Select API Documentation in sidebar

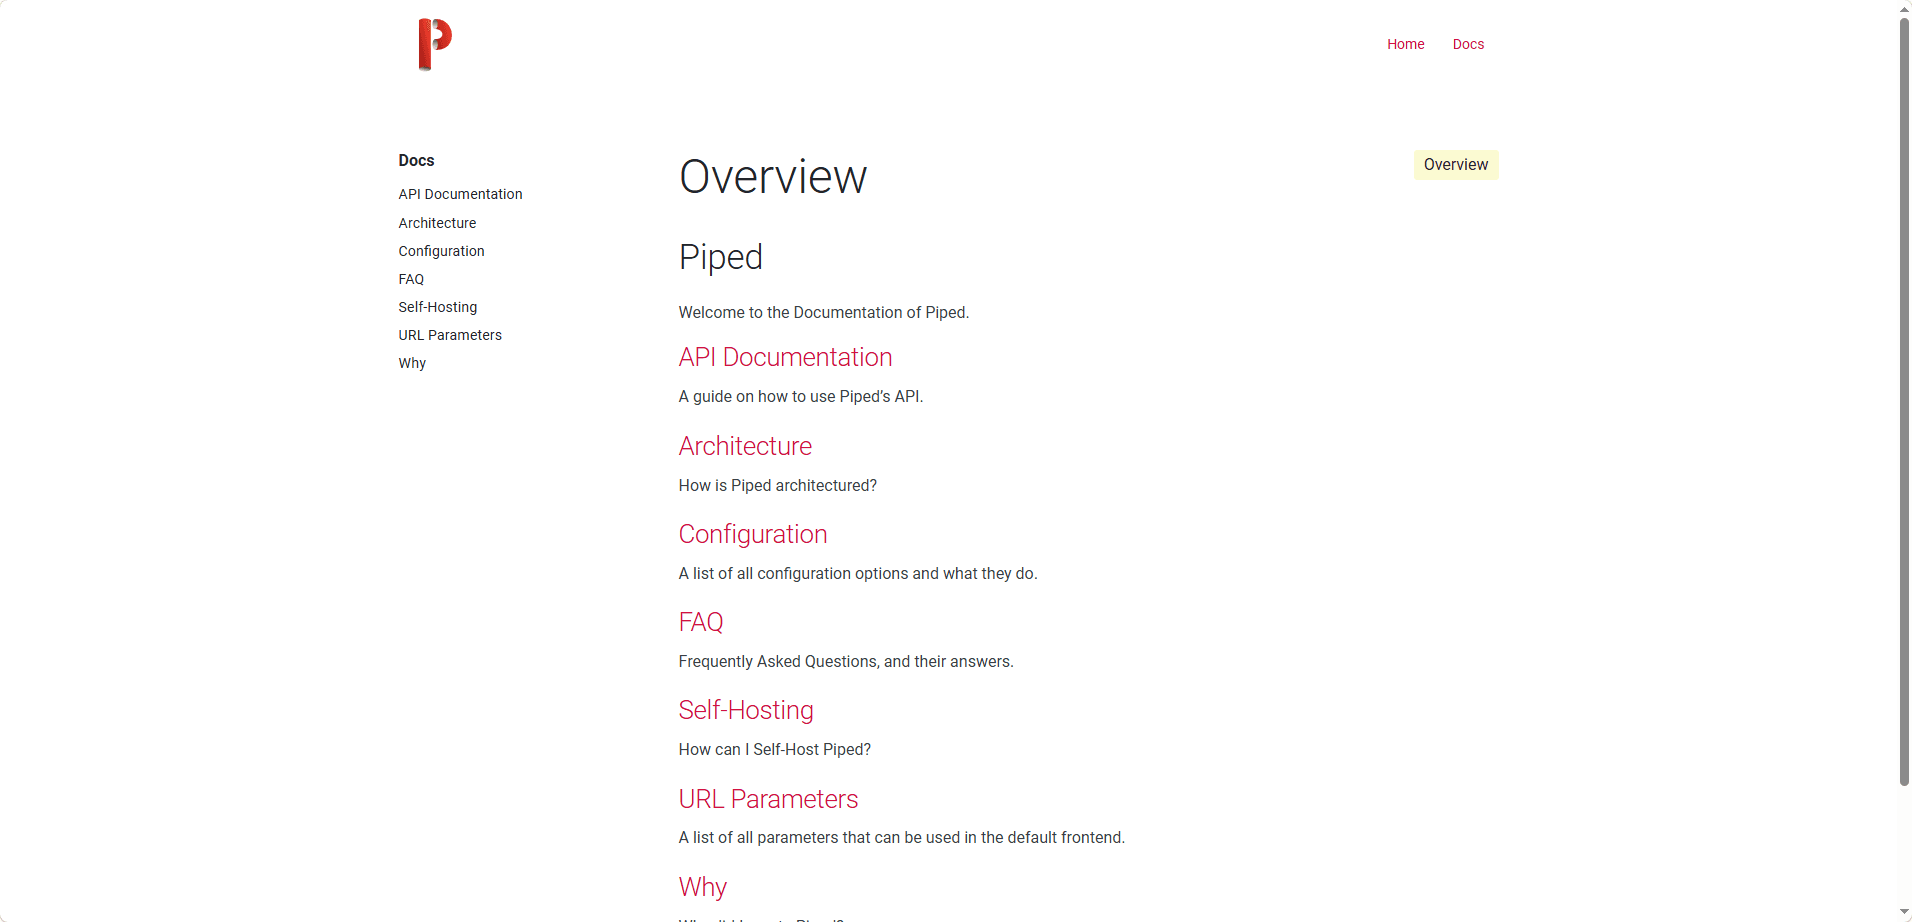click(x=460, y=194)
